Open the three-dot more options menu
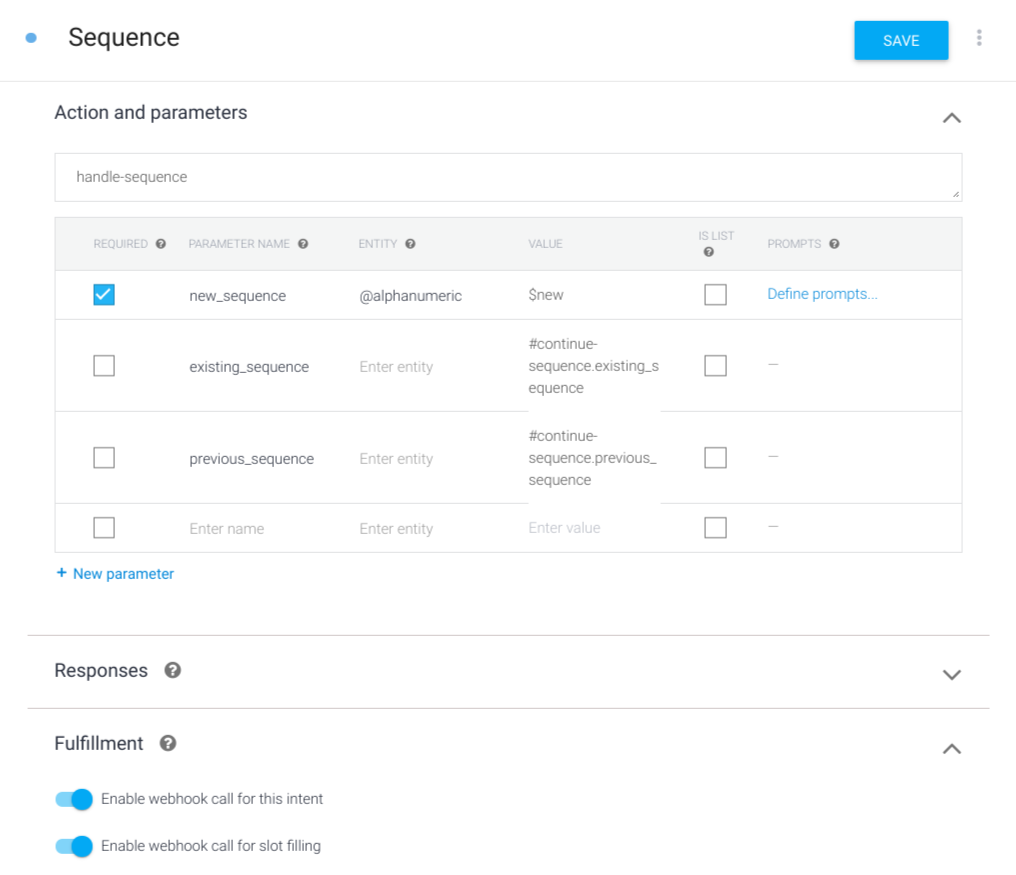Image resolution: width=1016 pixels, height=875 pixels. click(x=979, y=38)
